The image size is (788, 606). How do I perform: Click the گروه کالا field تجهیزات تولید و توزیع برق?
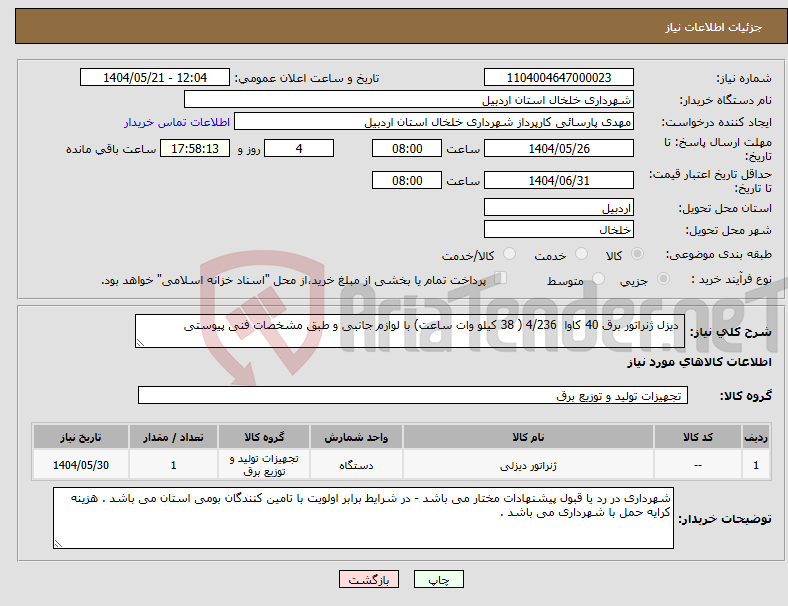pyautogui.click(x=413, y=395)
